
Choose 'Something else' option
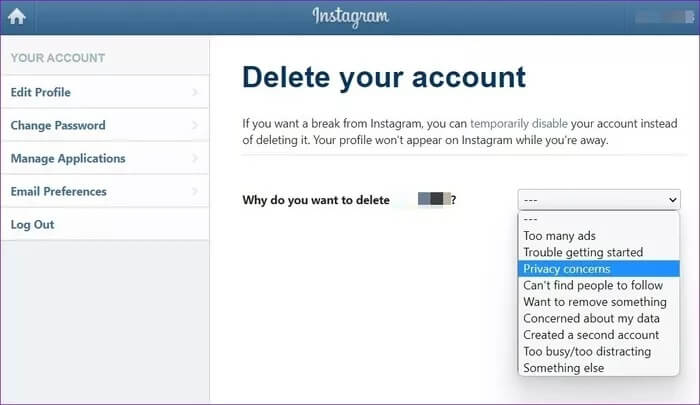tap(599, 367)
